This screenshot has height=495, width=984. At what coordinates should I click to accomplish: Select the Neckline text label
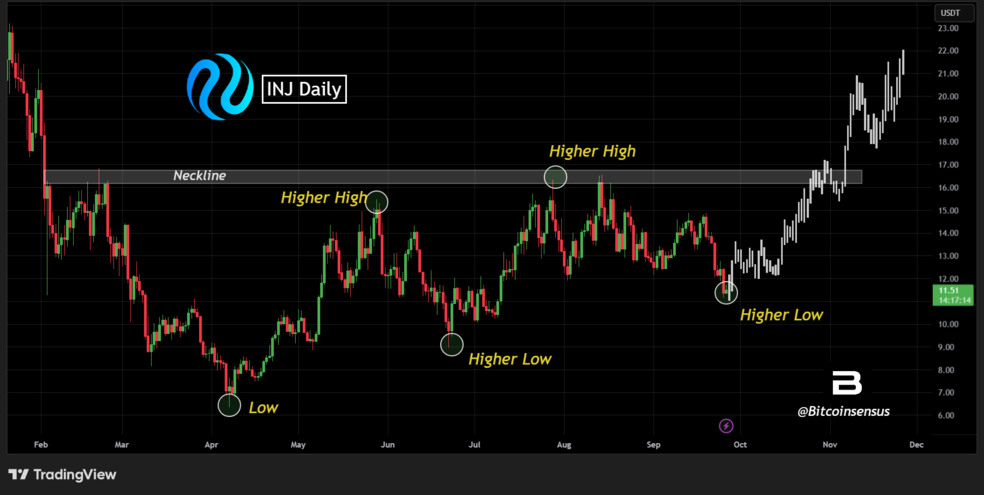tap(201, 176)
